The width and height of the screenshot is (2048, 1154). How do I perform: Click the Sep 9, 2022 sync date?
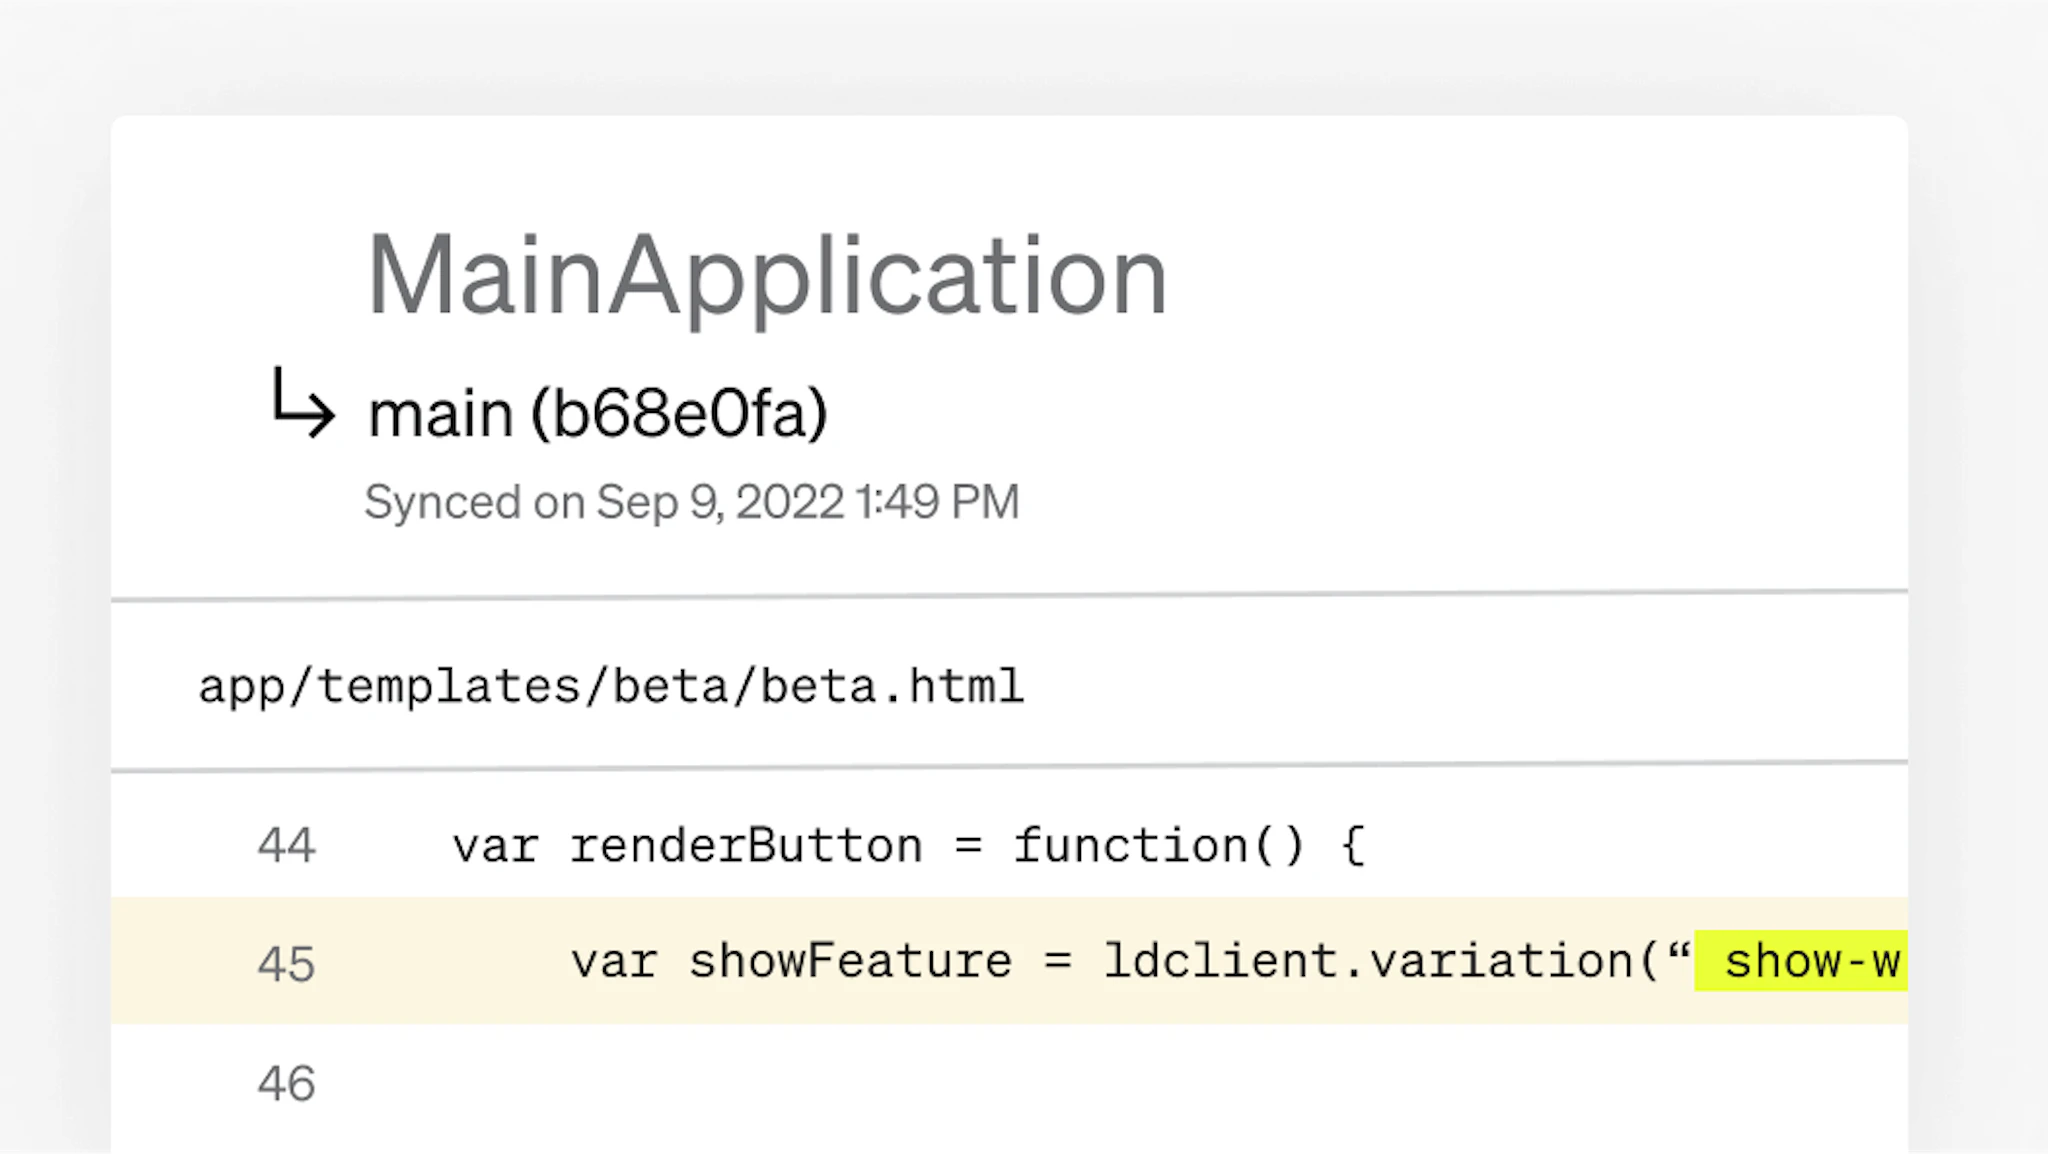point(720,502)
